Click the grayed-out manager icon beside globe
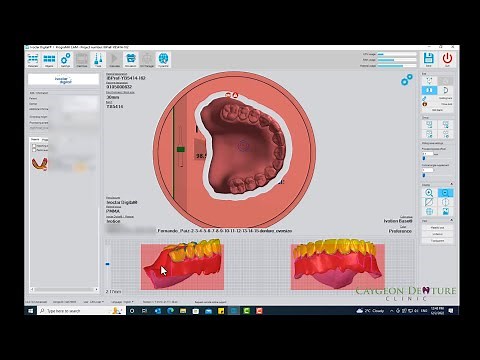Screen dimensions: 480x360 [x=147, y=59]
